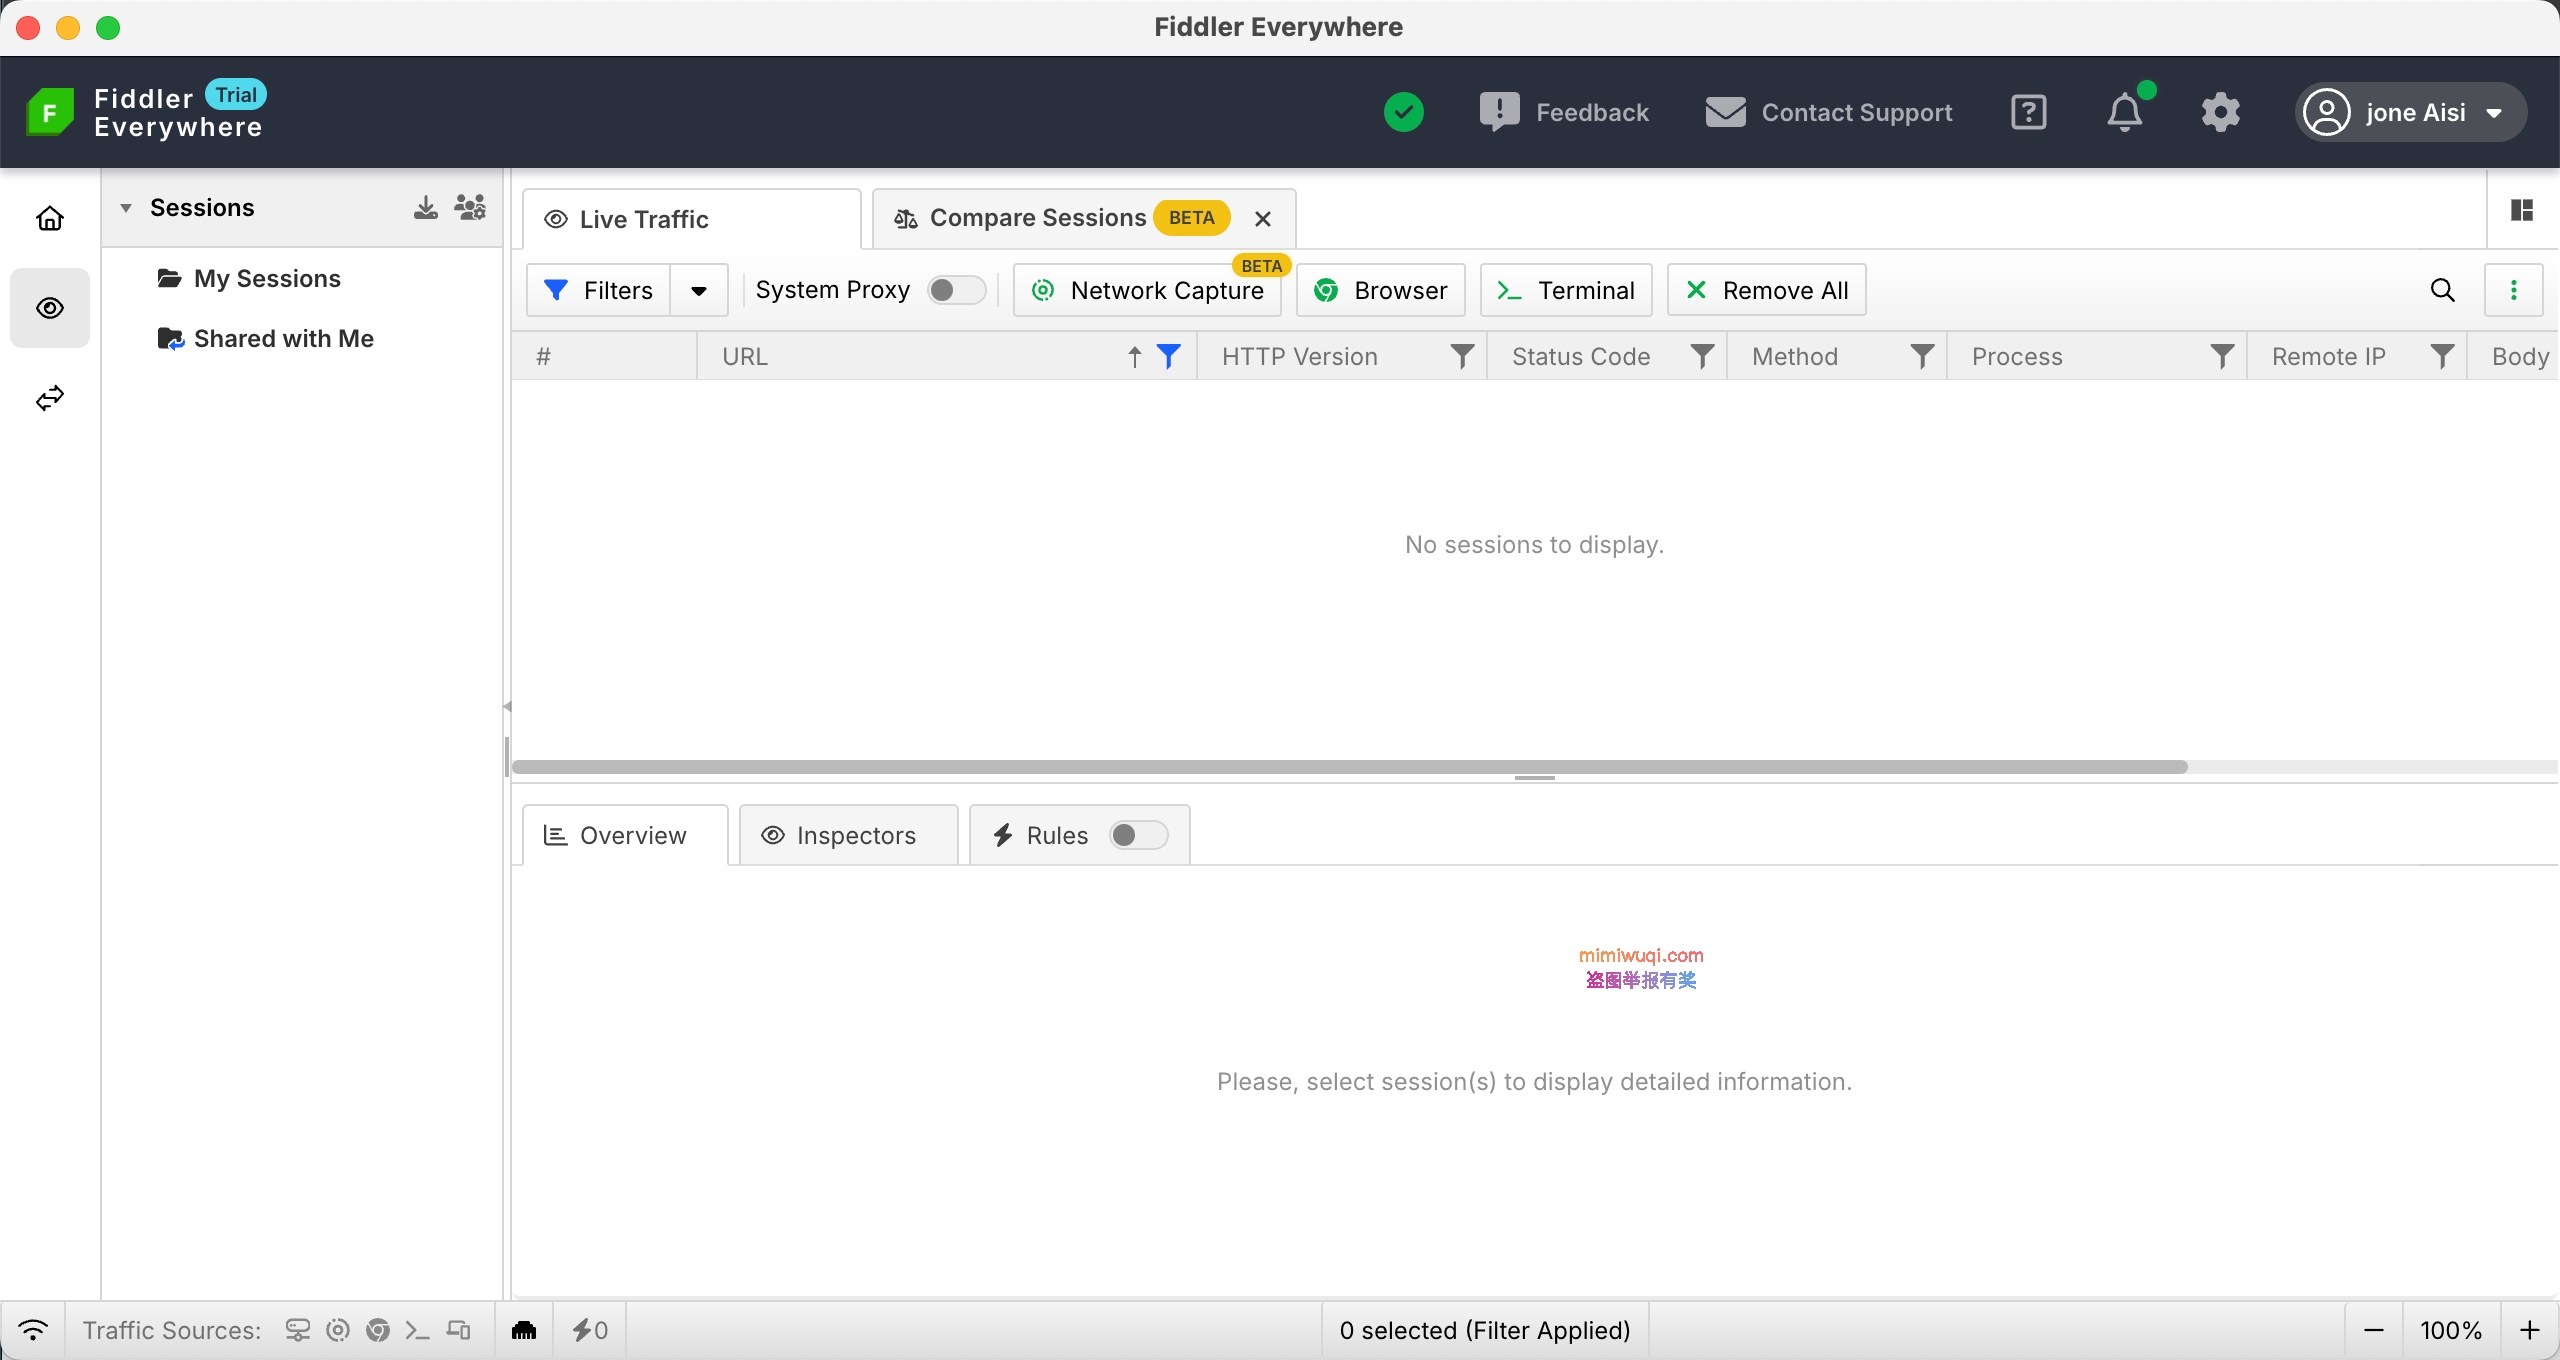
Task: Click the remote devices traffic source icon
Action: coord(458,1330)
